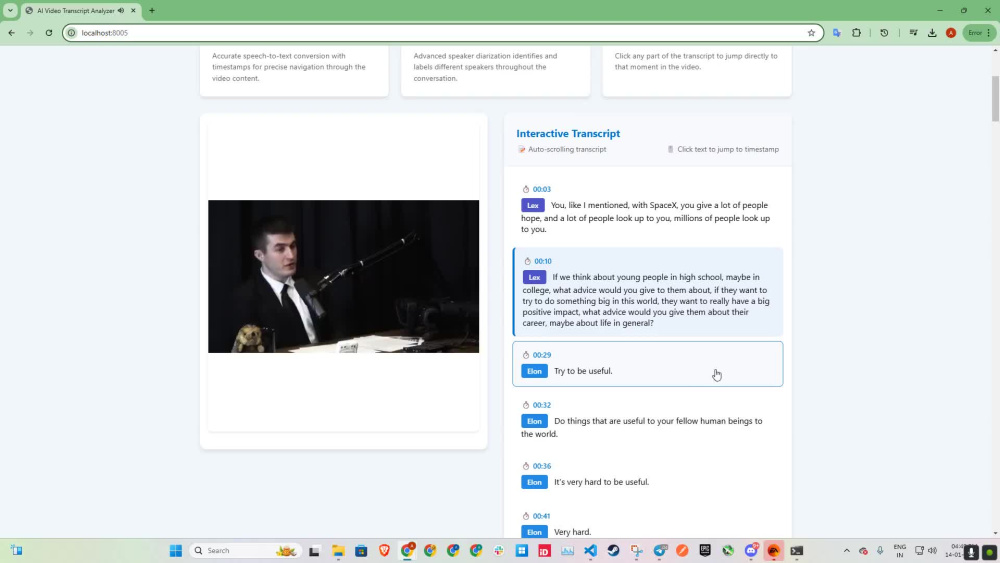Click transcript text 'Very hard.'
The image size is (1000, 563).
573,532
